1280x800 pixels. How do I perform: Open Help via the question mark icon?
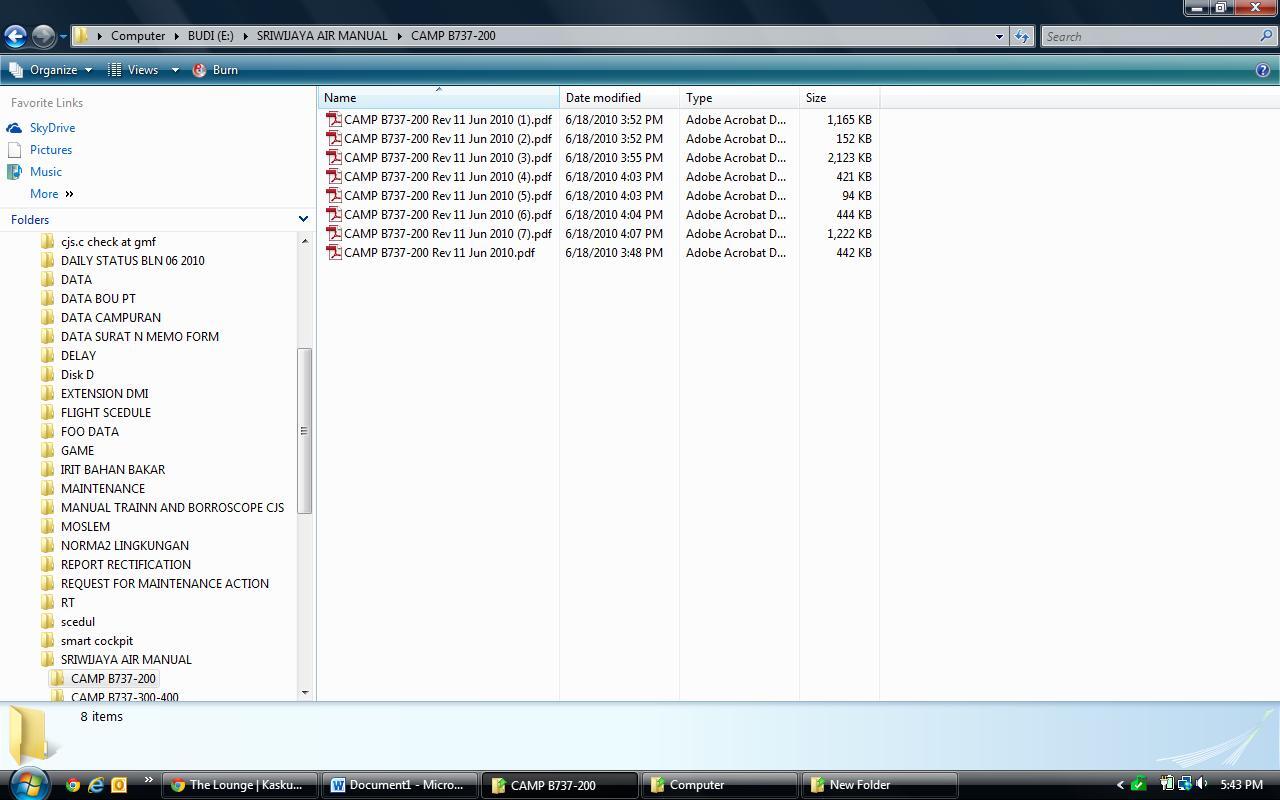(x=1263, y=70)
